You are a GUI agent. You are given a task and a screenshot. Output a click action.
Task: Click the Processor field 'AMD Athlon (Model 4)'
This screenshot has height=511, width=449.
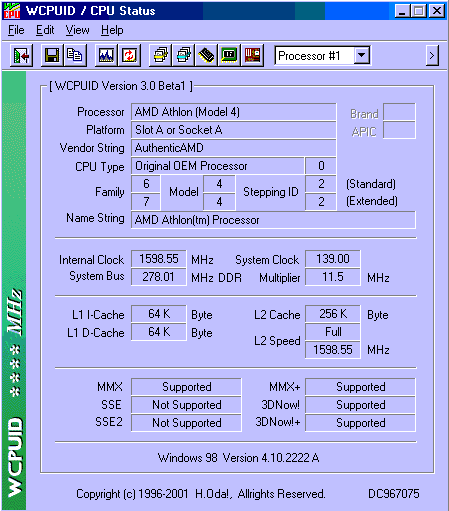(x=233, y=112)
